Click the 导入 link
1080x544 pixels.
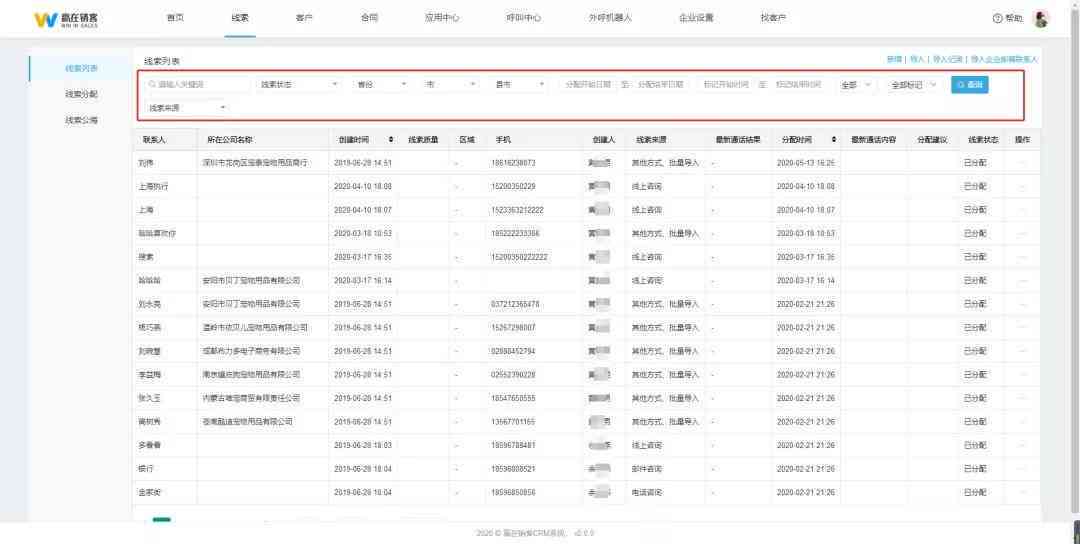[917, 60]
